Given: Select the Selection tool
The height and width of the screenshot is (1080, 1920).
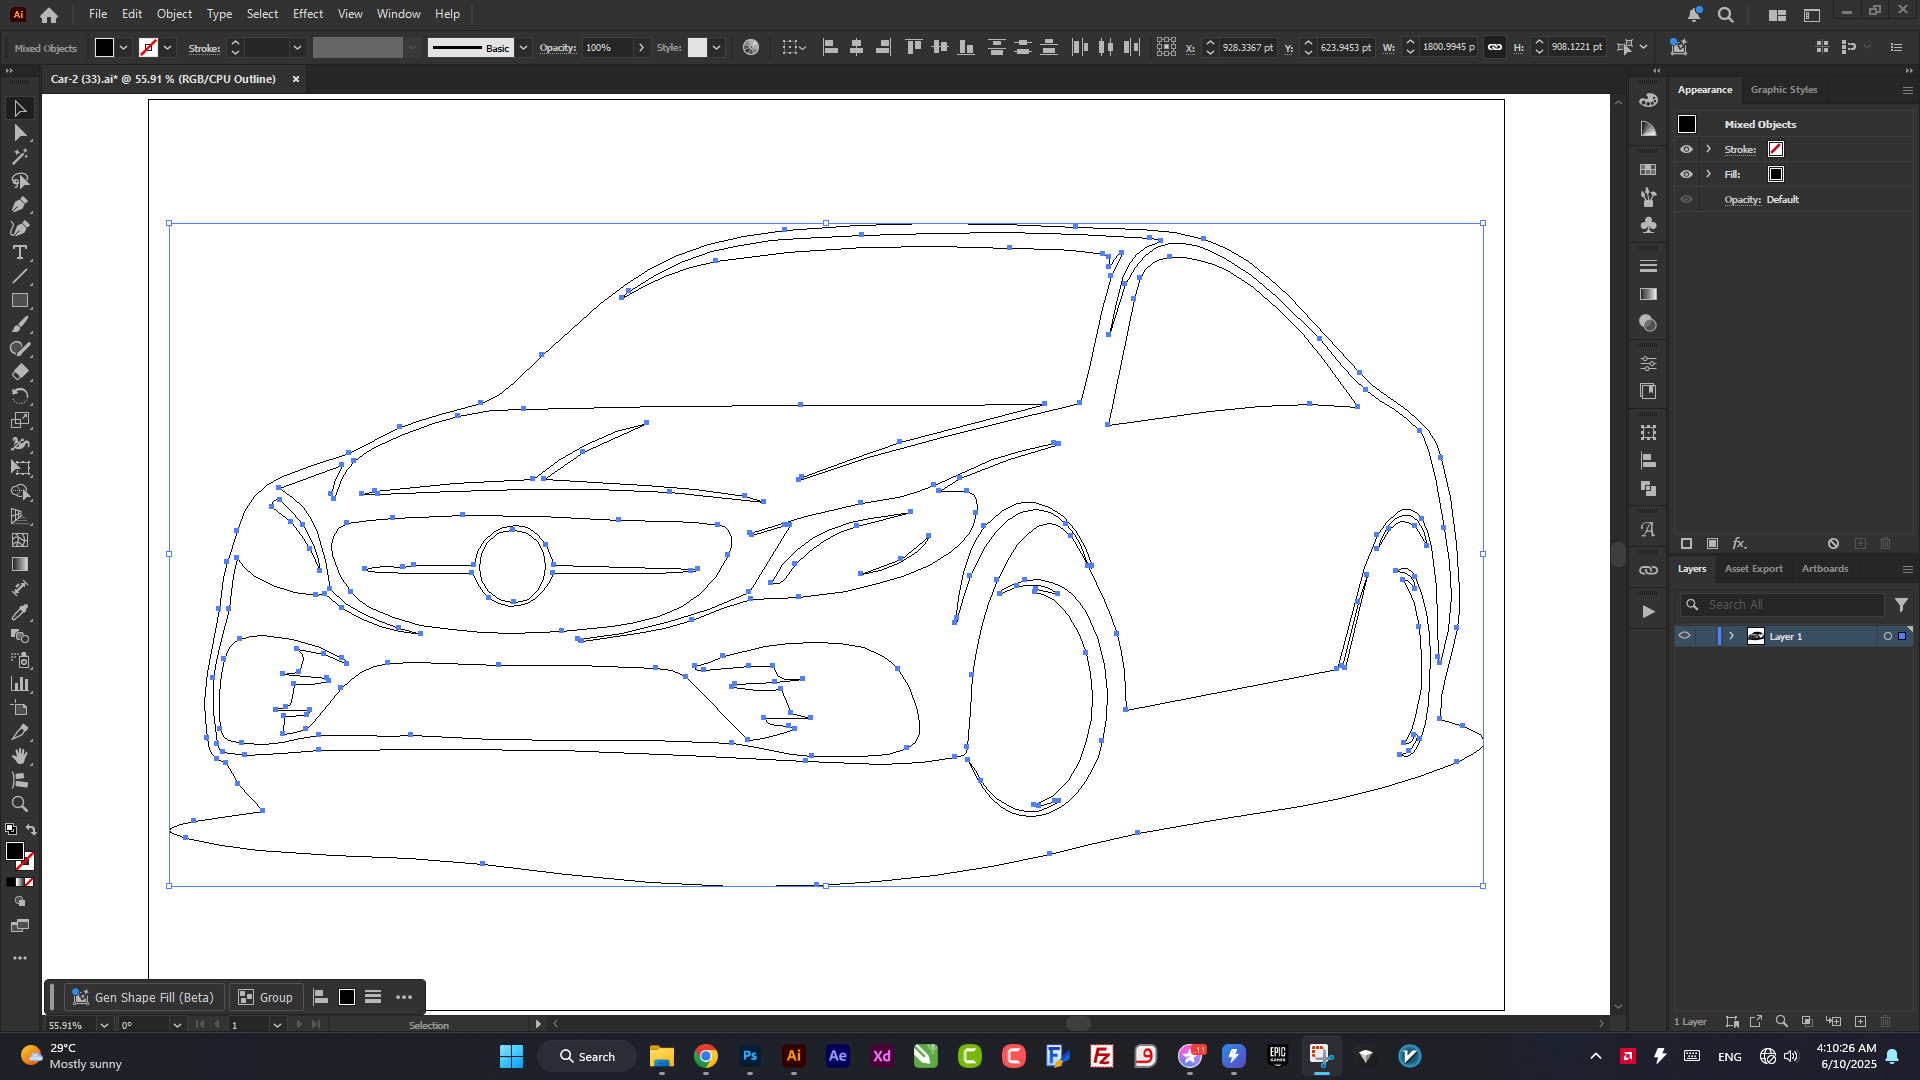Looking at the screenshot, I should tap(19, 108).
